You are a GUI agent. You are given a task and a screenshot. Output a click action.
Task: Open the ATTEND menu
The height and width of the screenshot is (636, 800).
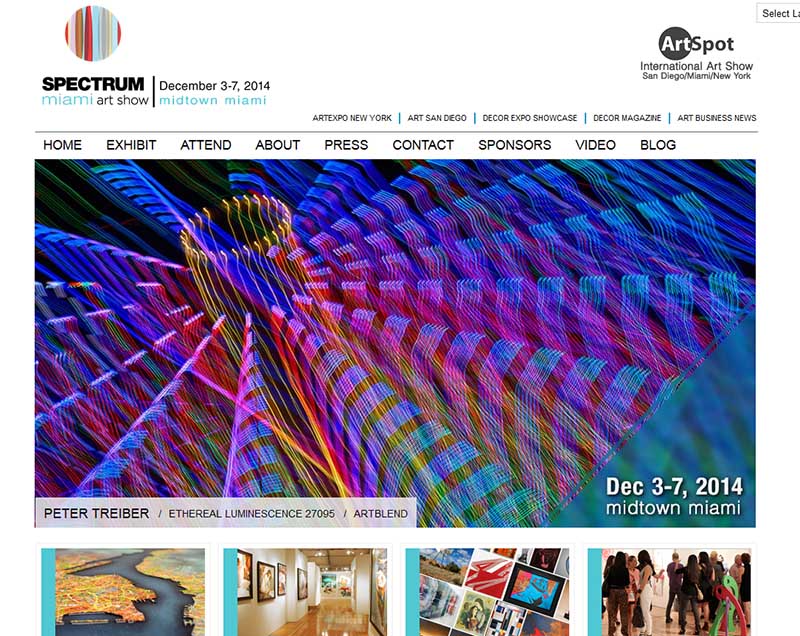(206, 145)
